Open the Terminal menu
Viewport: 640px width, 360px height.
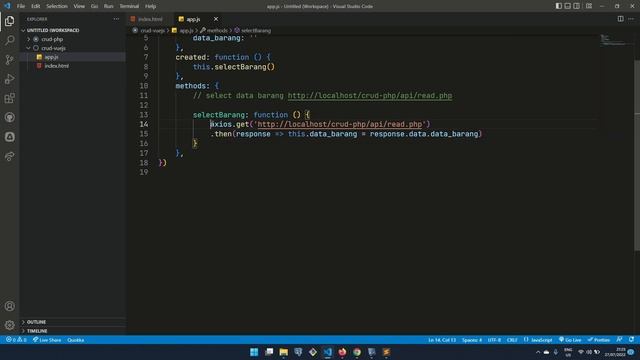coord(129,6)
